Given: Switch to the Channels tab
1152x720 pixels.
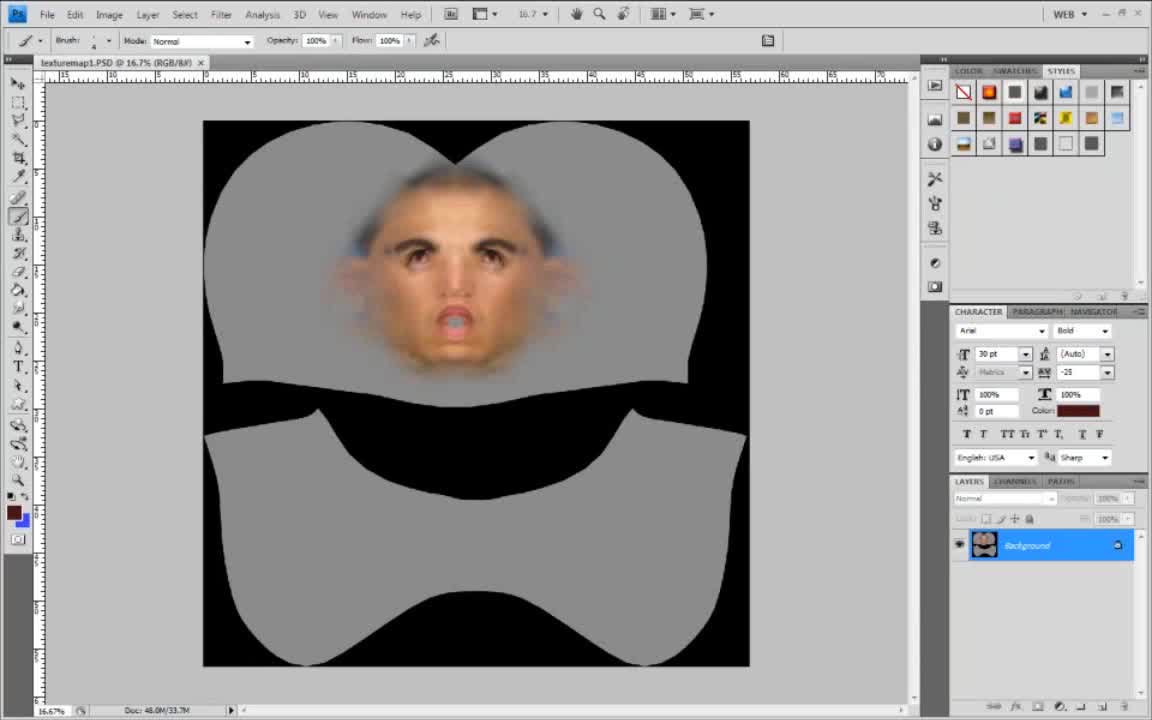Looking at the screenshot, I should click(1015, 481).
